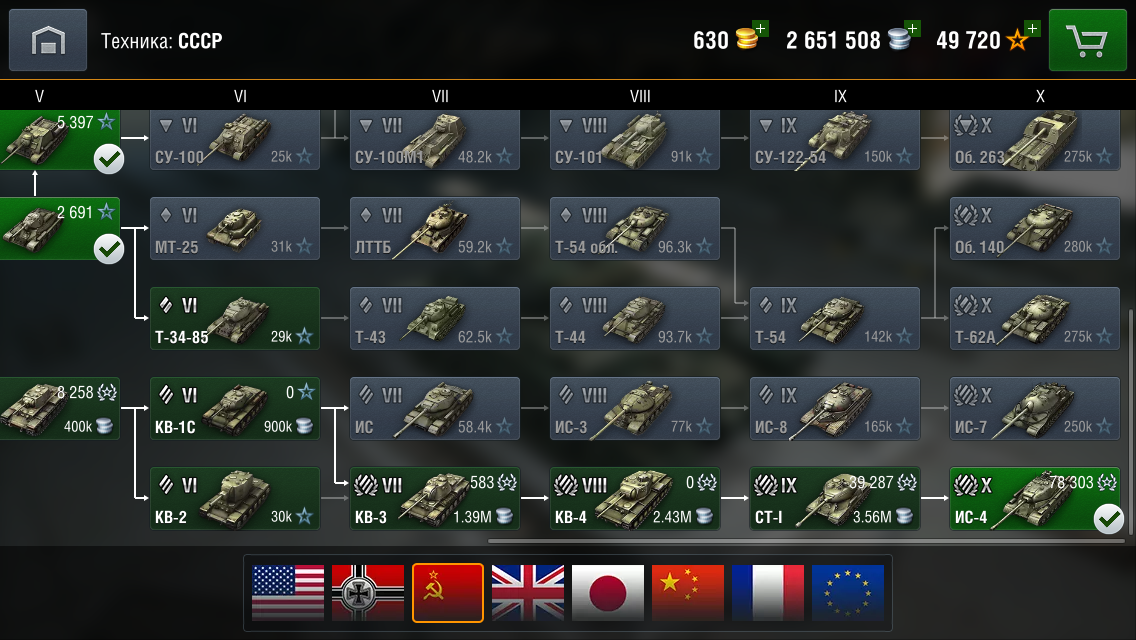Switch to the European nation flag
1136x640 pixels.
click(x=848, y=592)
